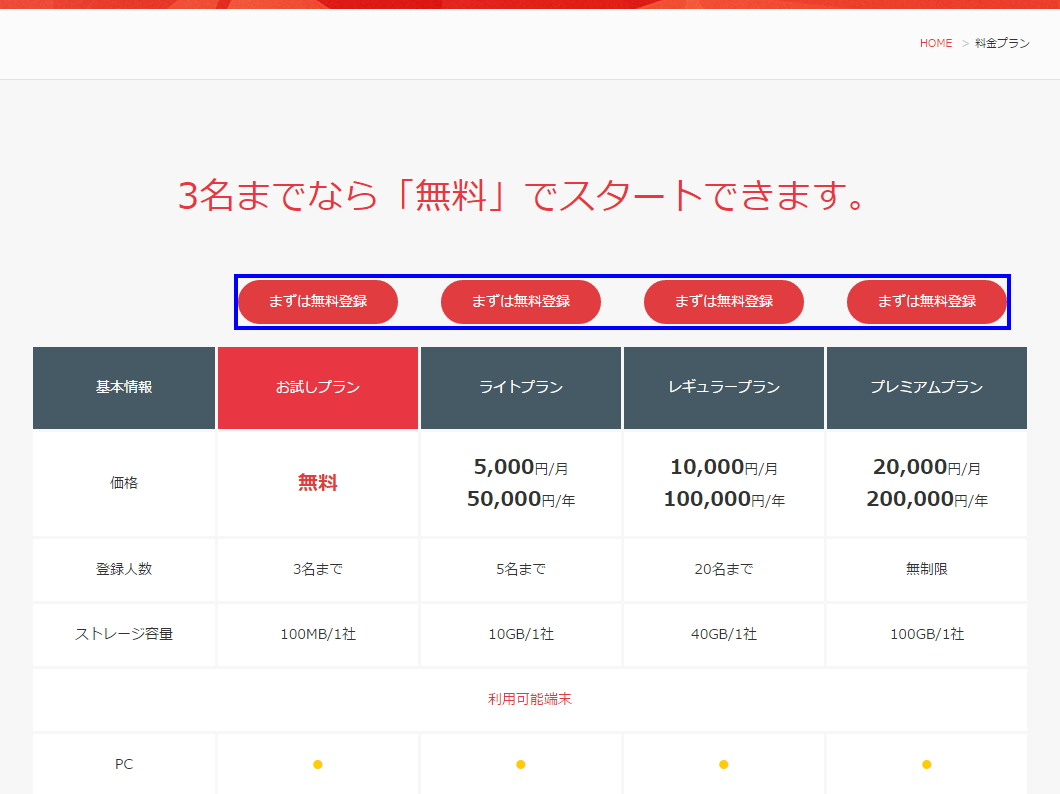Click the 20,000円/月 price
The height and width of the screenshot is (794, 1060).
(926, 467)
